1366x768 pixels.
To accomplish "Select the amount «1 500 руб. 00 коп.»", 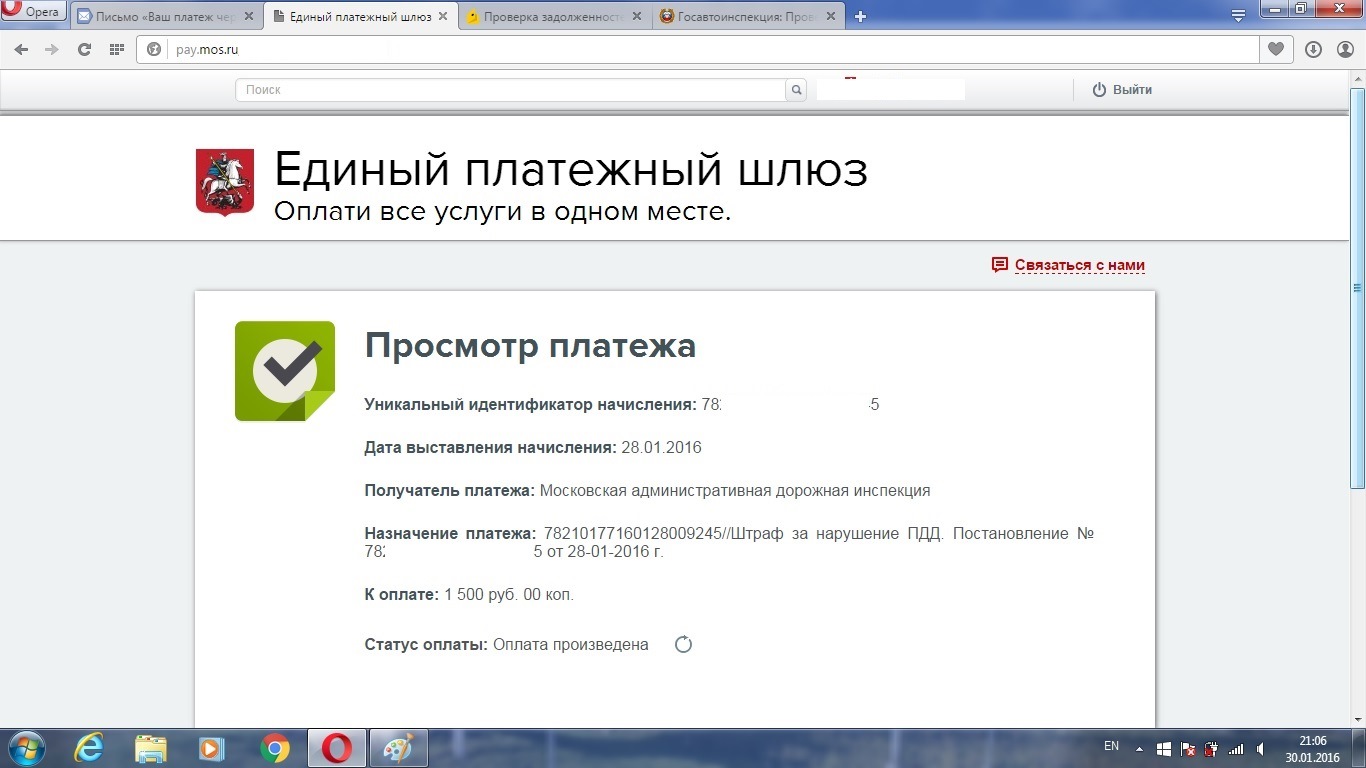I will click(x=509, y=595).
